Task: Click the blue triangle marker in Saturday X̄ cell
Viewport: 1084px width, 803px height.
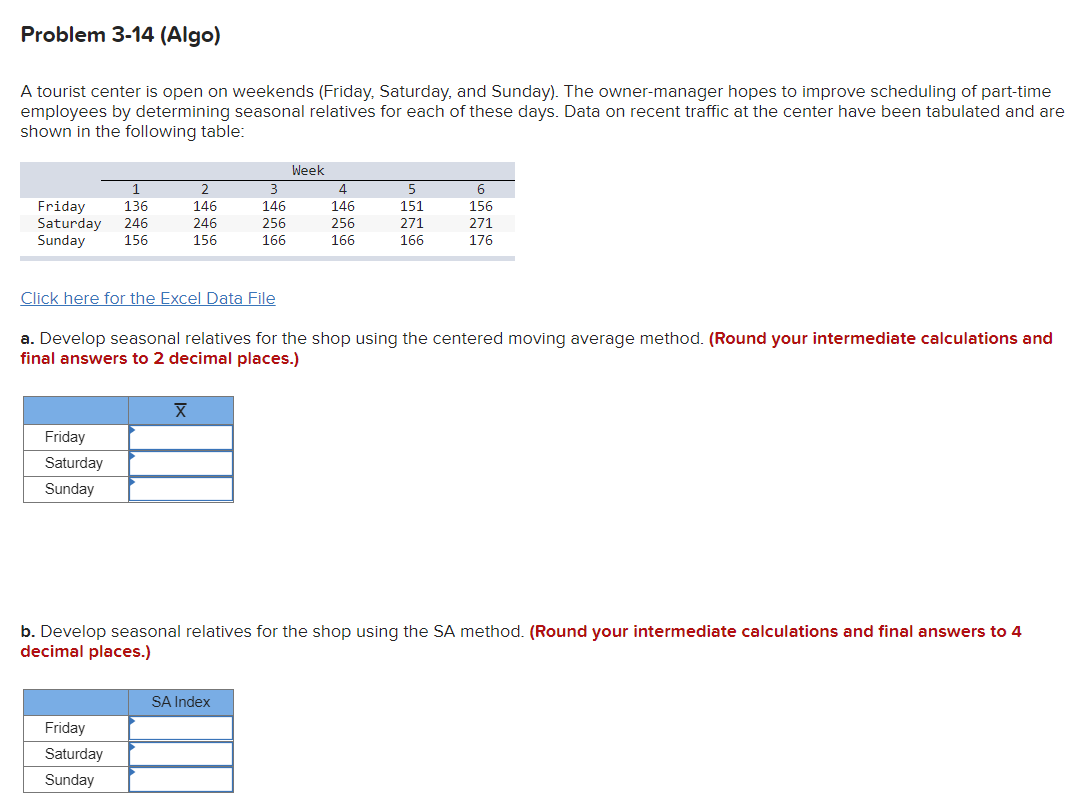Action: 131,456
